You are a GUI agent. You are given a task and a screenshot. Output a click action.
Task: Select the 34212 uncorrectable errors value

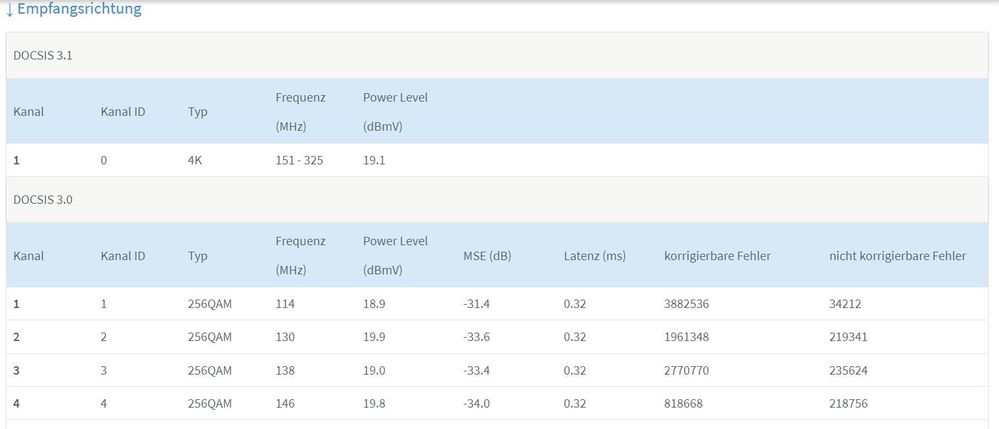tap(846, 304)
